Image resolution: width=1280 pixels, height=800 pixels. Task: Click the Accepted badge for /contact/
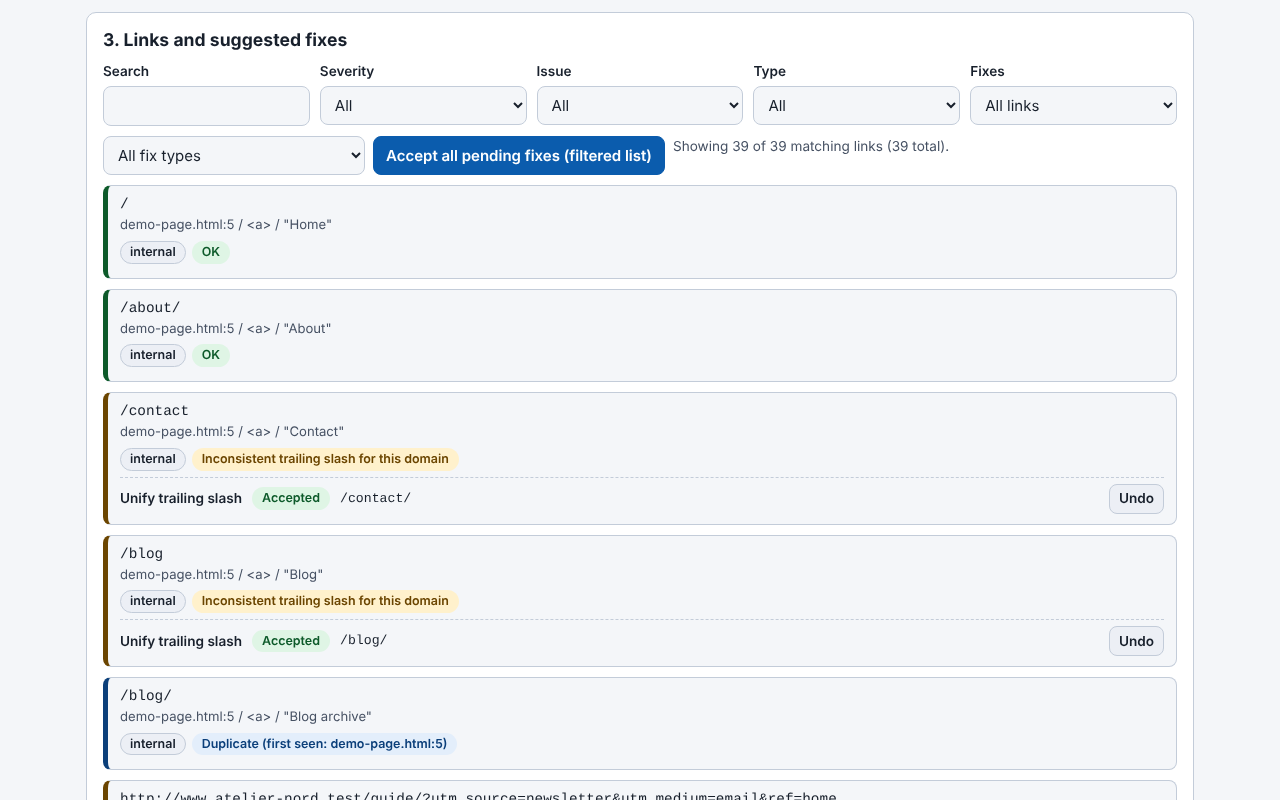(x=291, y=498)
